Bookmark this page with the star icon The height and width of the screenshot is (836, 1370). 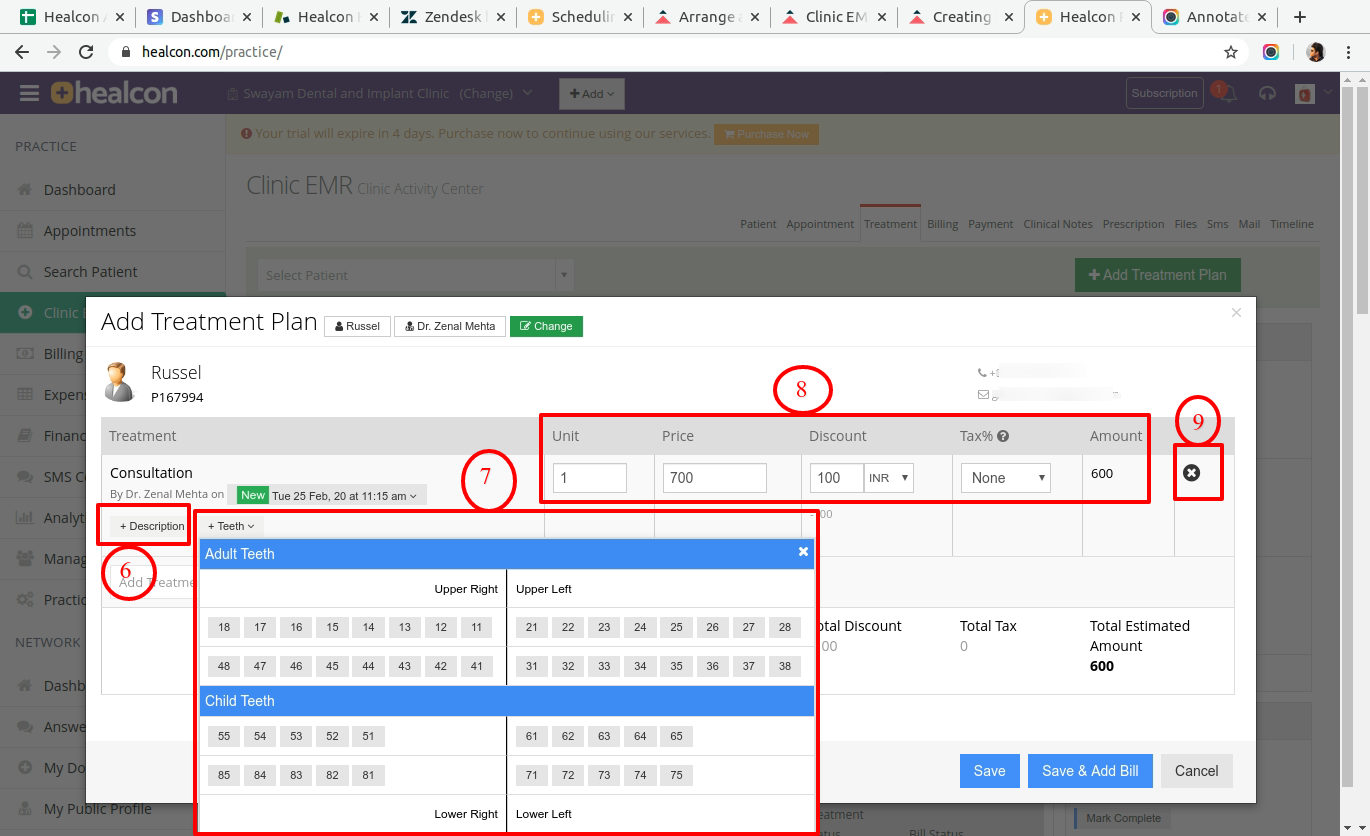[1231, 52]
